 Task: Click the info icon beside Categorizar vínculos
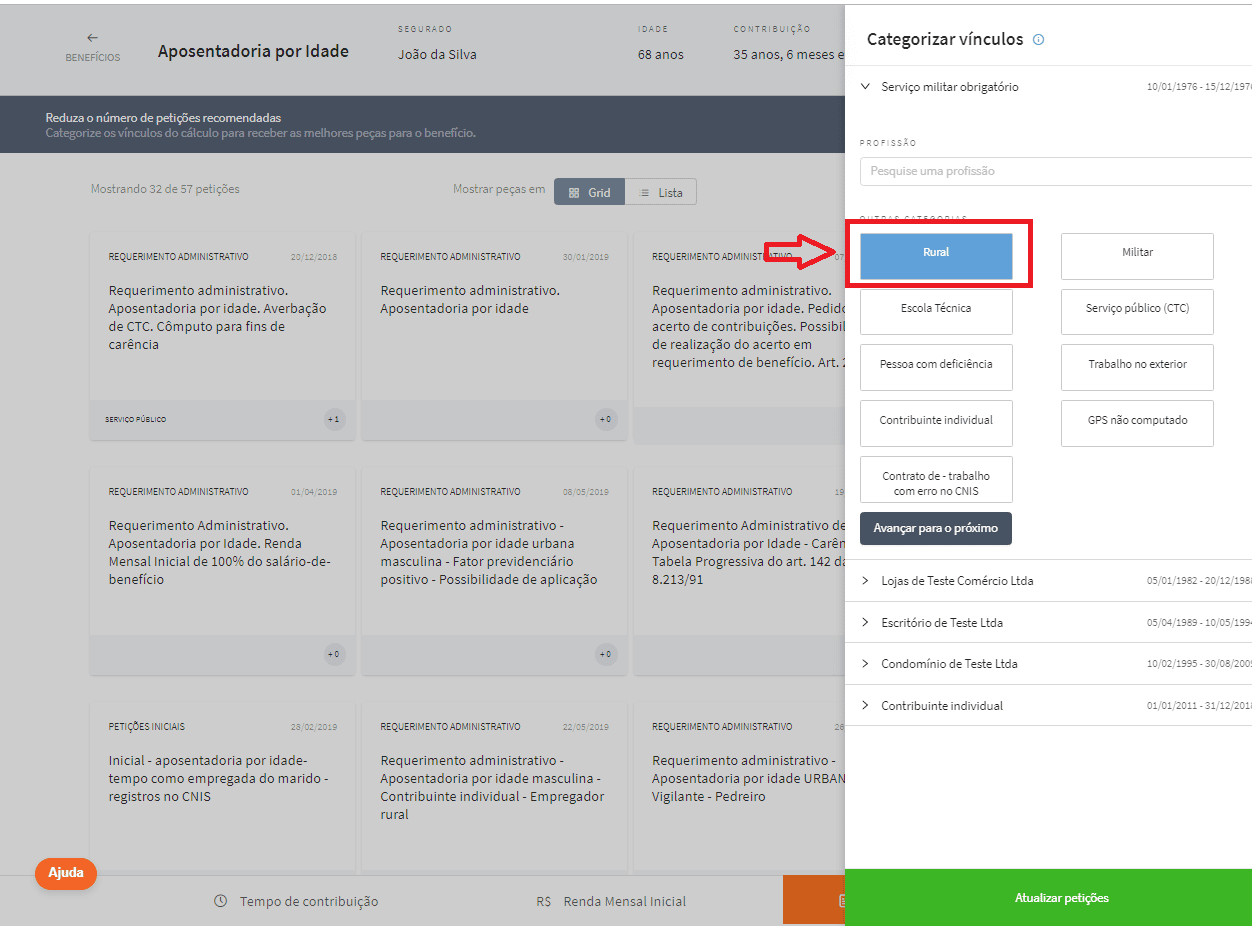pyautogui.click(x=1038, y=40)
